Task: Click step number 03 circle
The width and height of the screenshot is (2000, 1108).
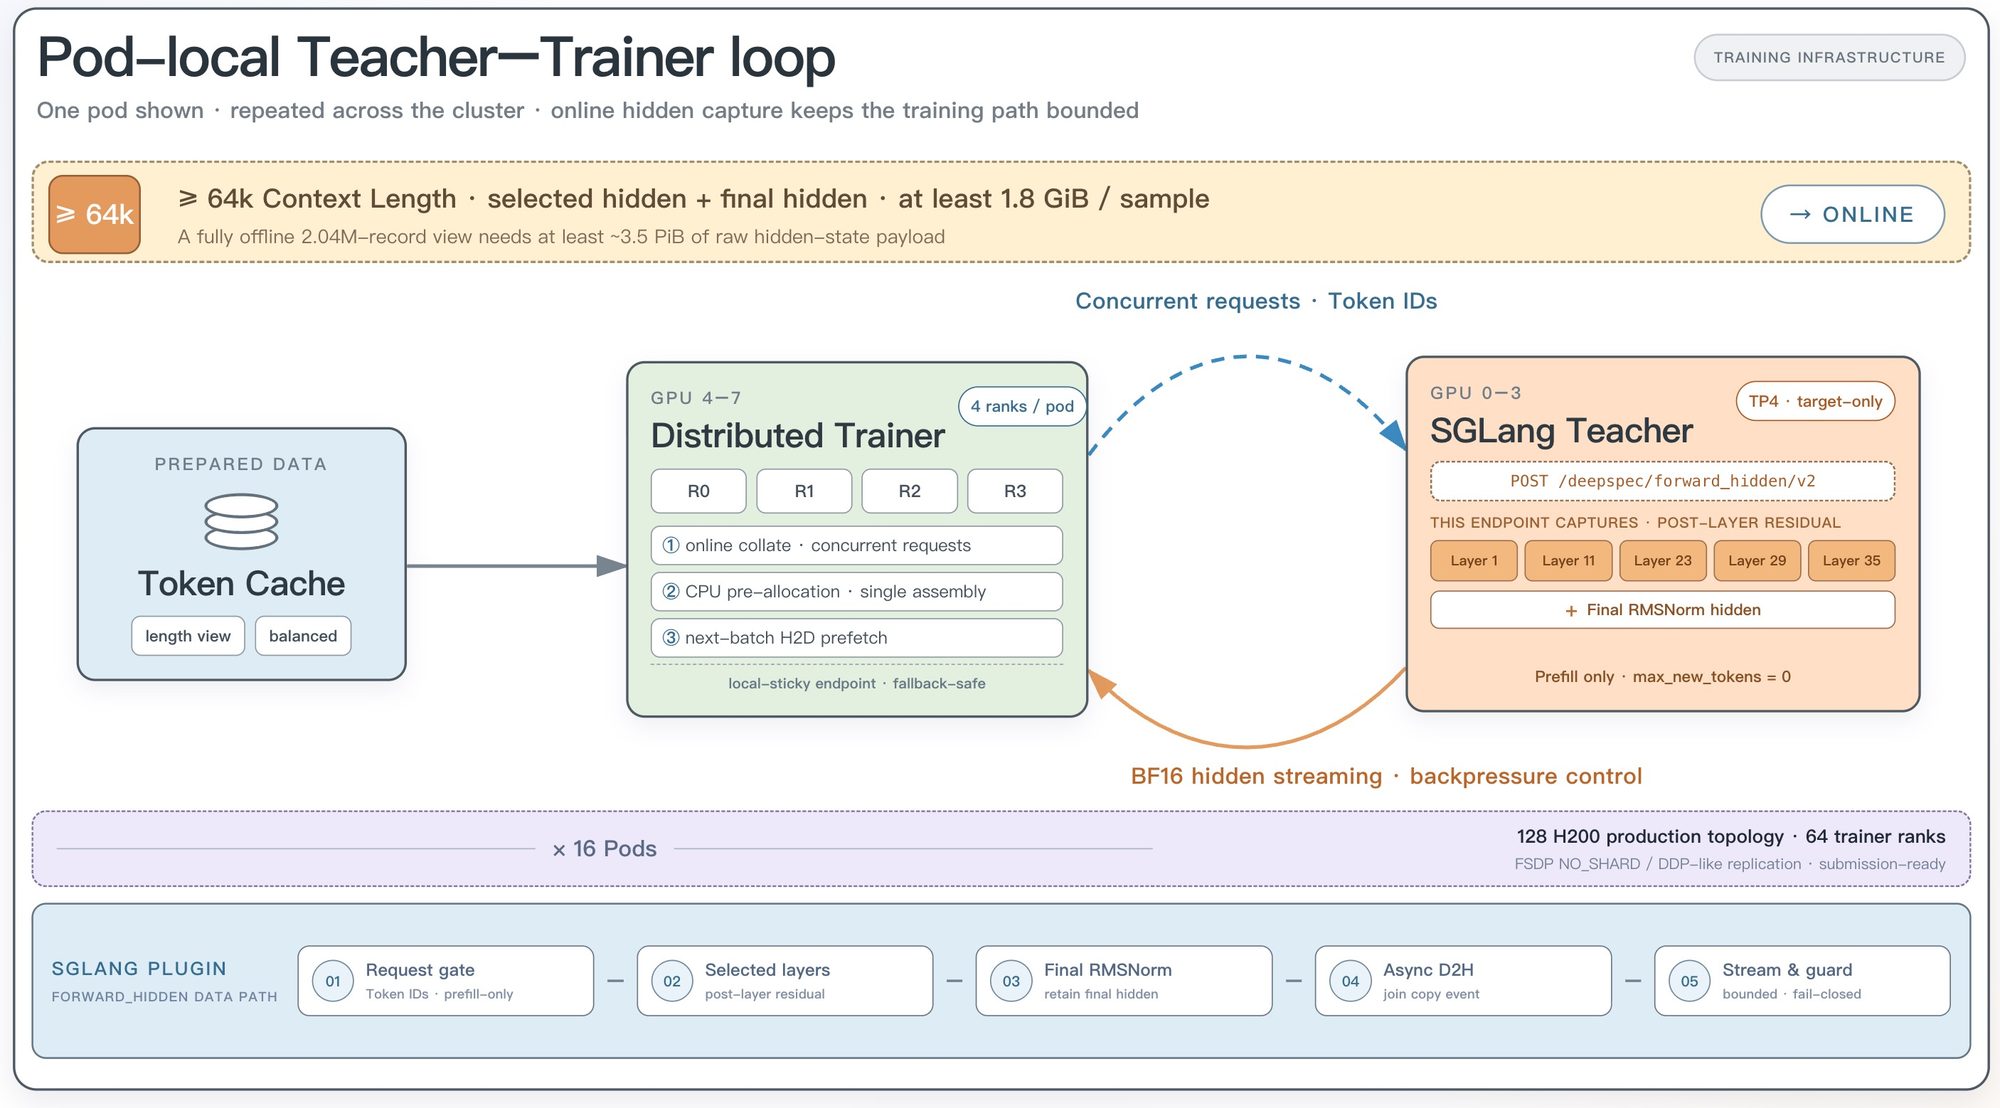Action: (1011, 981)
